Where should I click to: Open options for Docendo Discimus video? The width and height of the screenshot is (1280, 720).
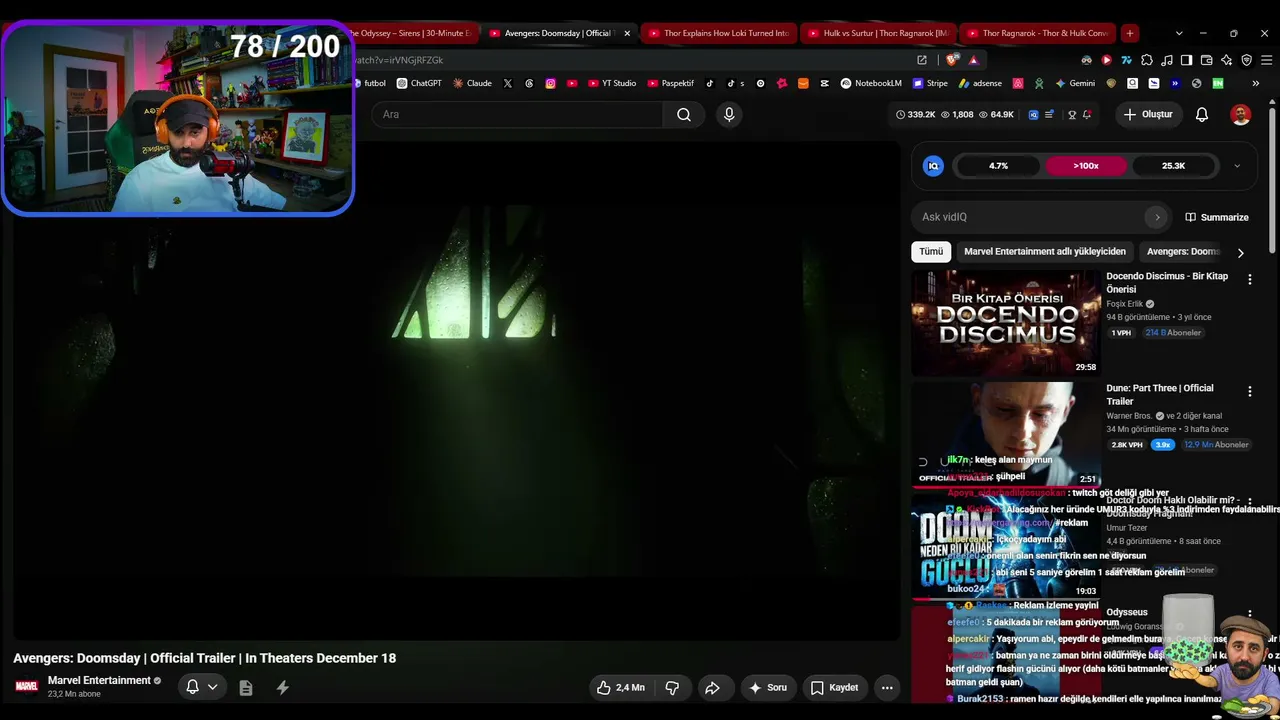[x=1249, y=280]
